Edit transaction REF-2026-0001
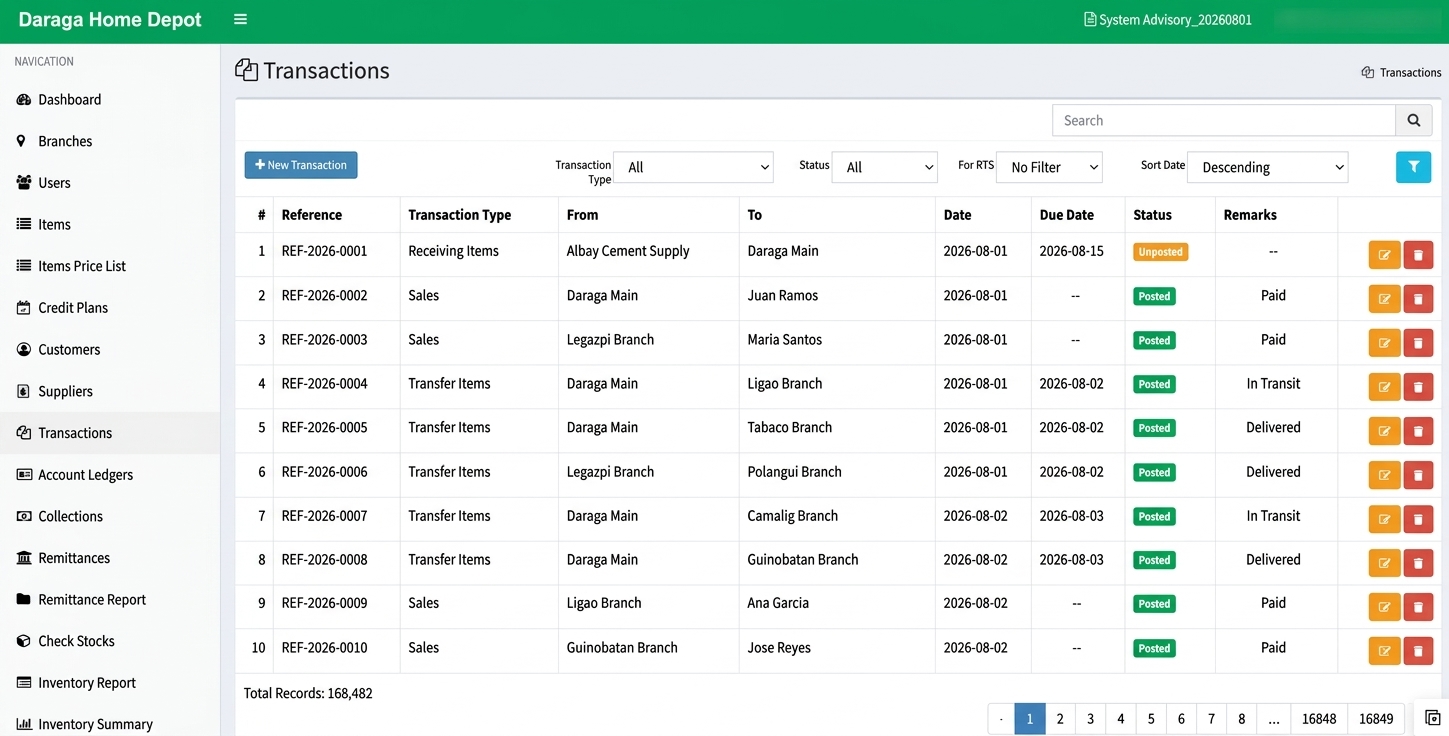This screenshot has height=736, width=1449. point(1384,255)
